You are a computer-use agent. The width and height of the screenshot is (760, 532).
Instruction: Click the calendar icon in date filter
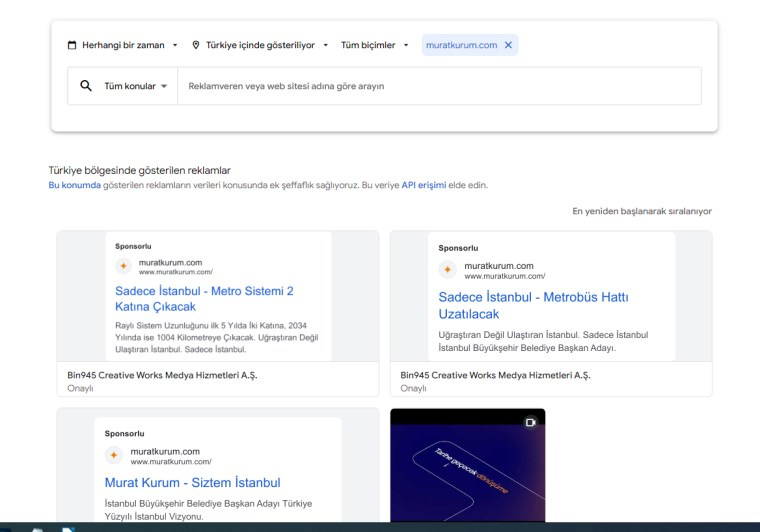(72, 45)
